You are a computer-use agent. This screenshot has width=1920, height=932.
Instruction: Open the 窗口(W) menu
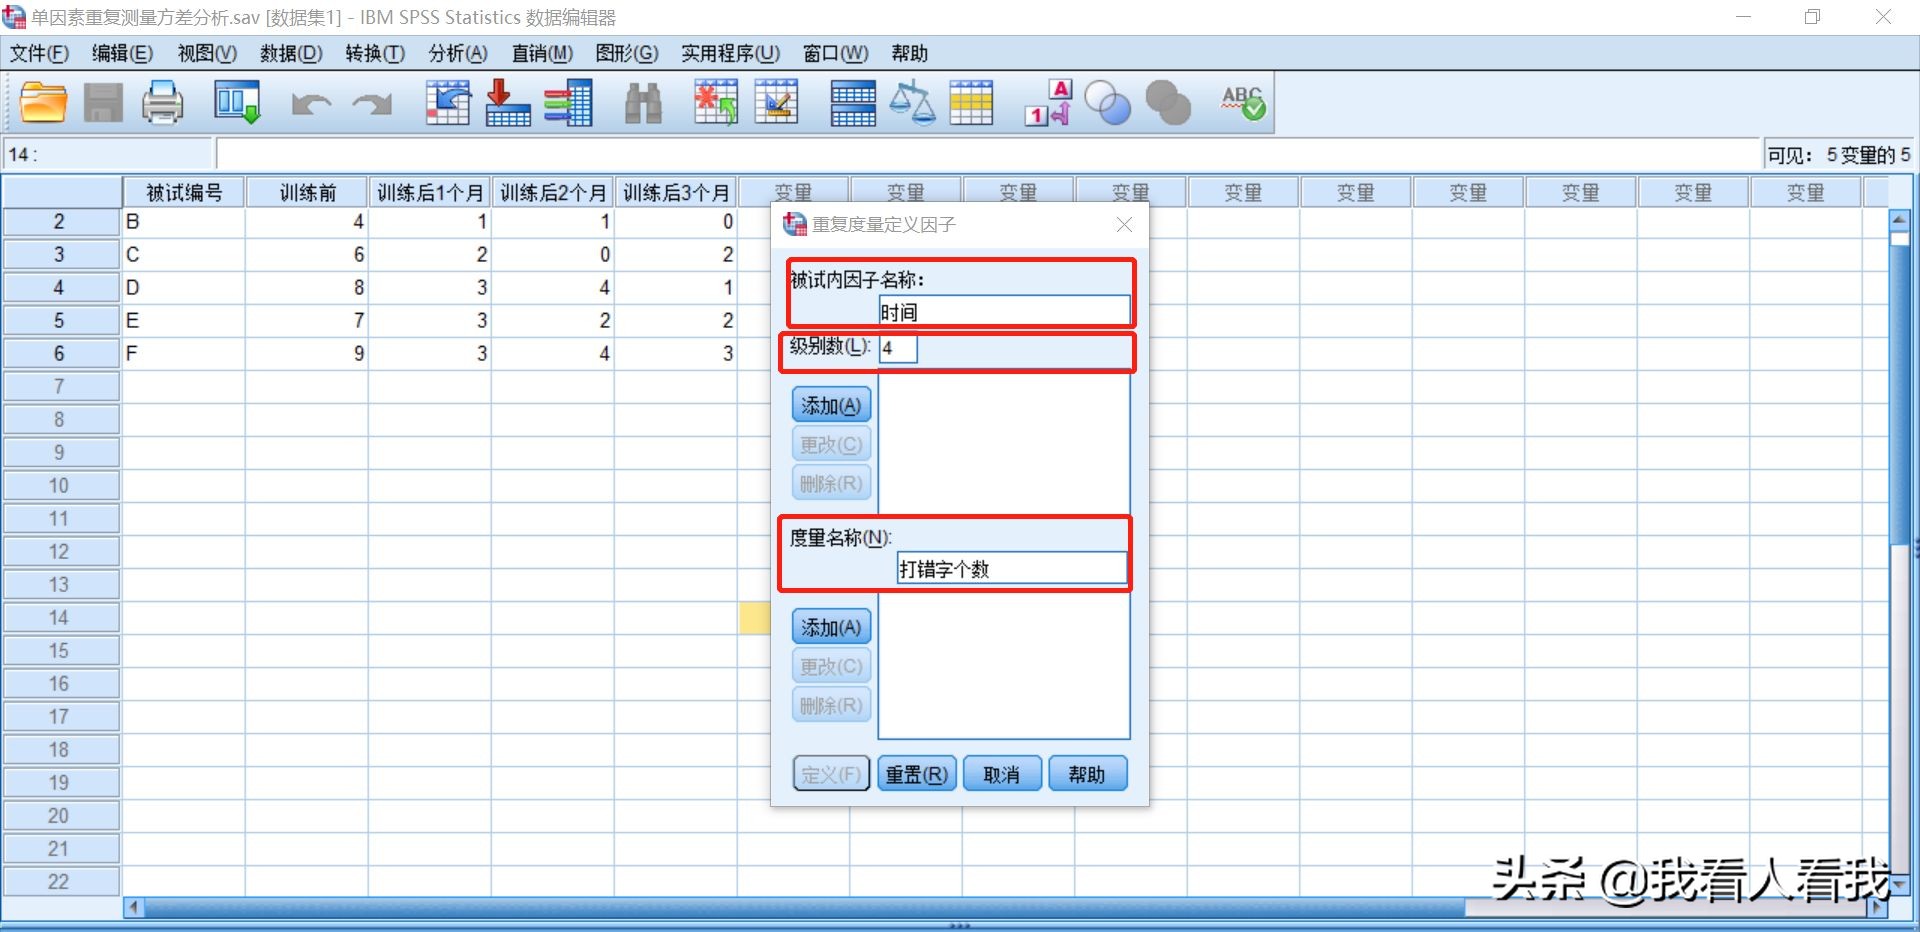[836, 54]
